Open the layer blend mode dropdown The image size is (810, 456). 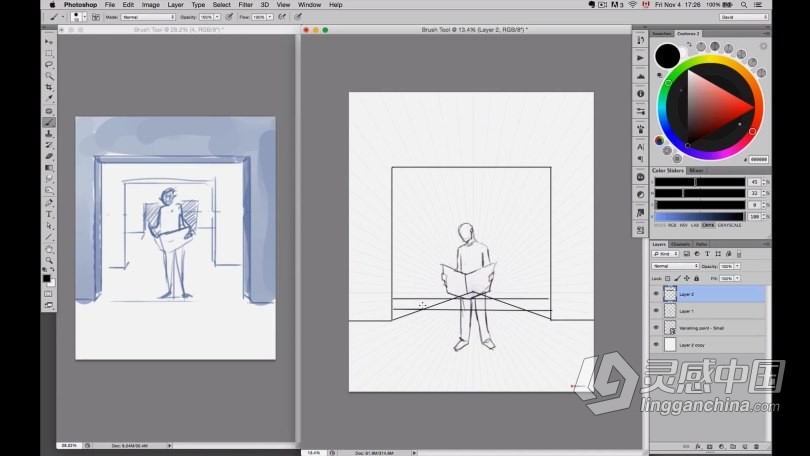tap(675, 266)
